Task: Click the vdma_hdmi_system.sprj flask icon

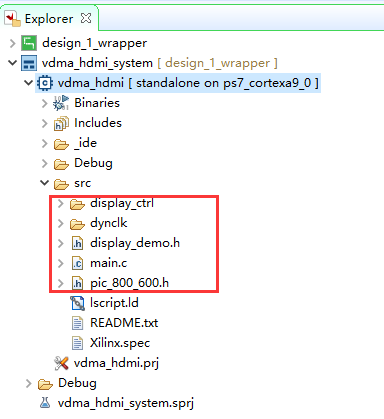Action: [45, 403]
